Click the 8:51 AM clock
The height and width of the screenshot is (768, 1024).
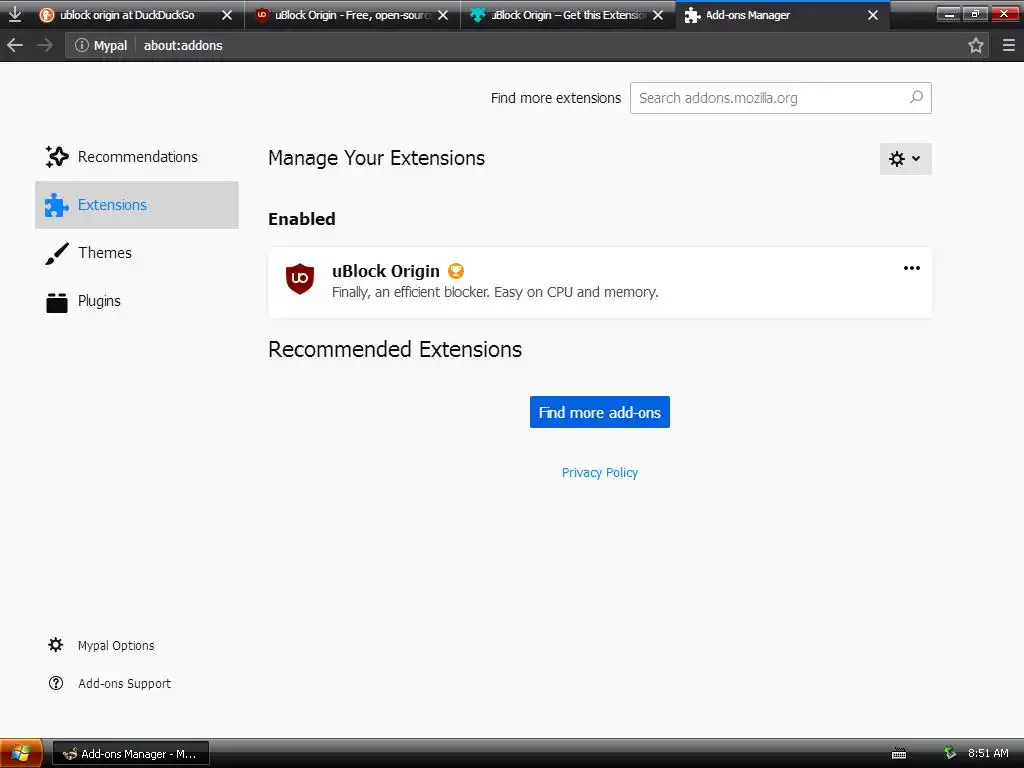click(x=988, y=753)
